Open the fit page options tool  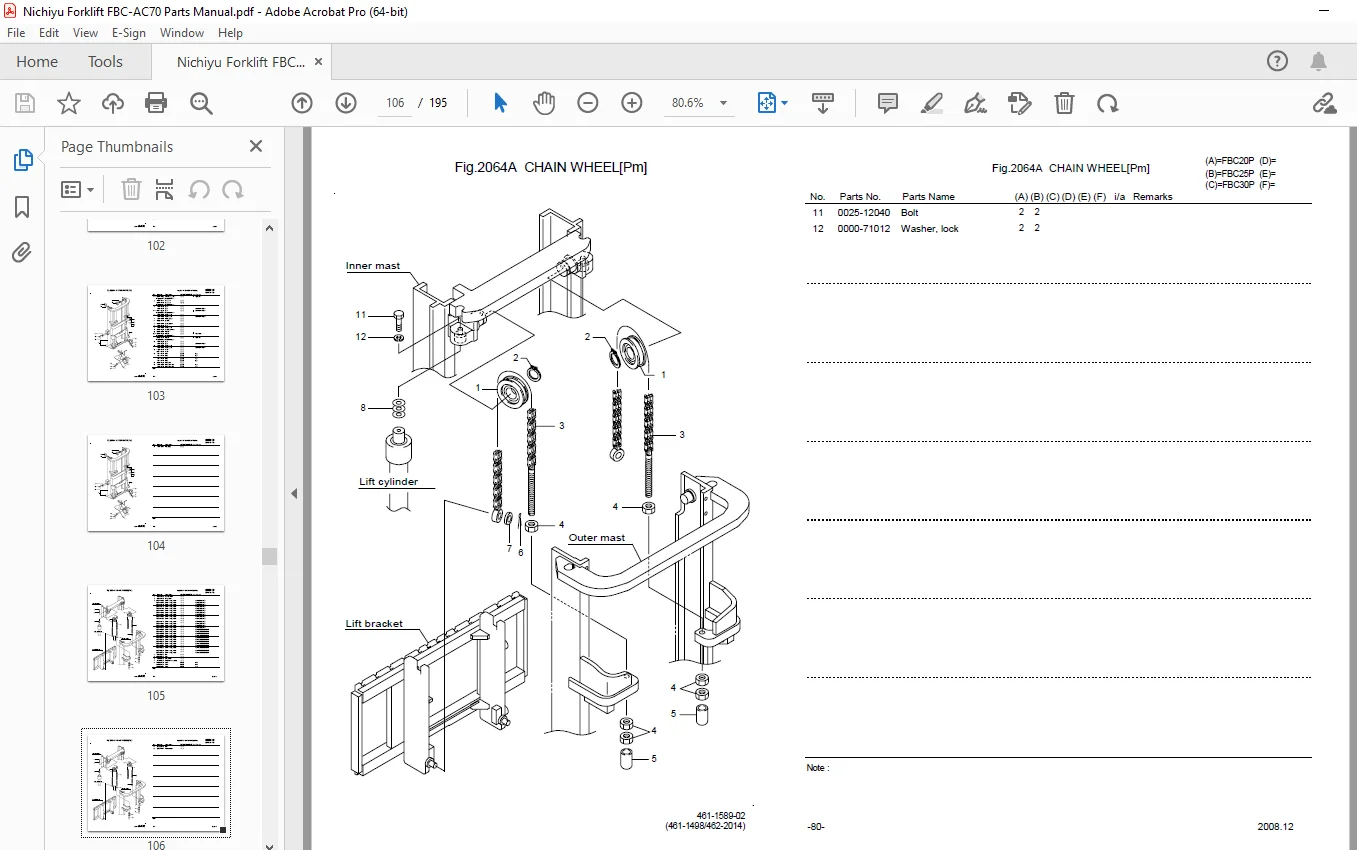pyautogui.click(x=772, y=103)
